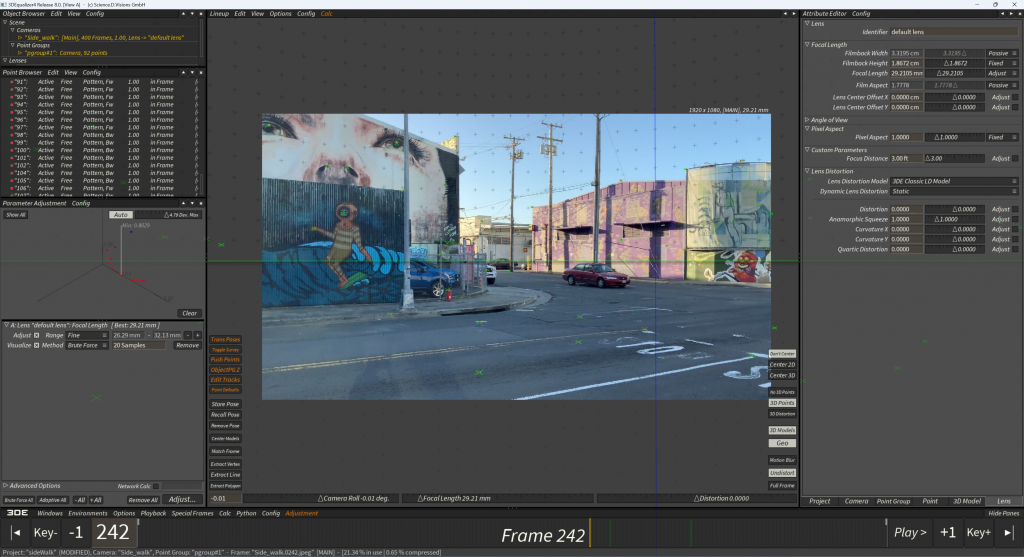Expand the Angle of View section
This screenshot has width=1024, height=557.
click(x=807, y=120)
